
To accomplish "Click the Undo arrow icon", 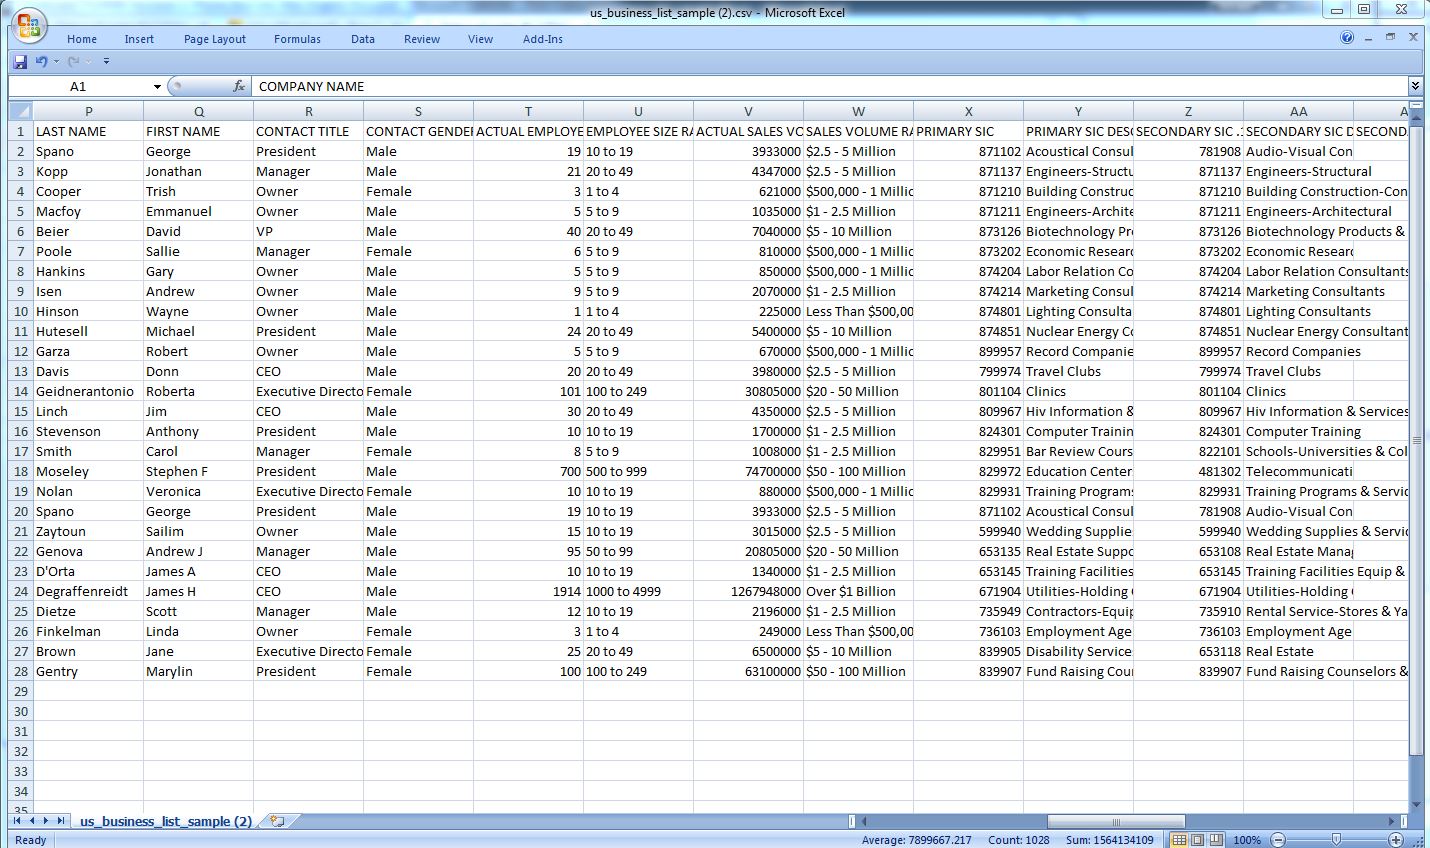I will (x=41, y=62).
